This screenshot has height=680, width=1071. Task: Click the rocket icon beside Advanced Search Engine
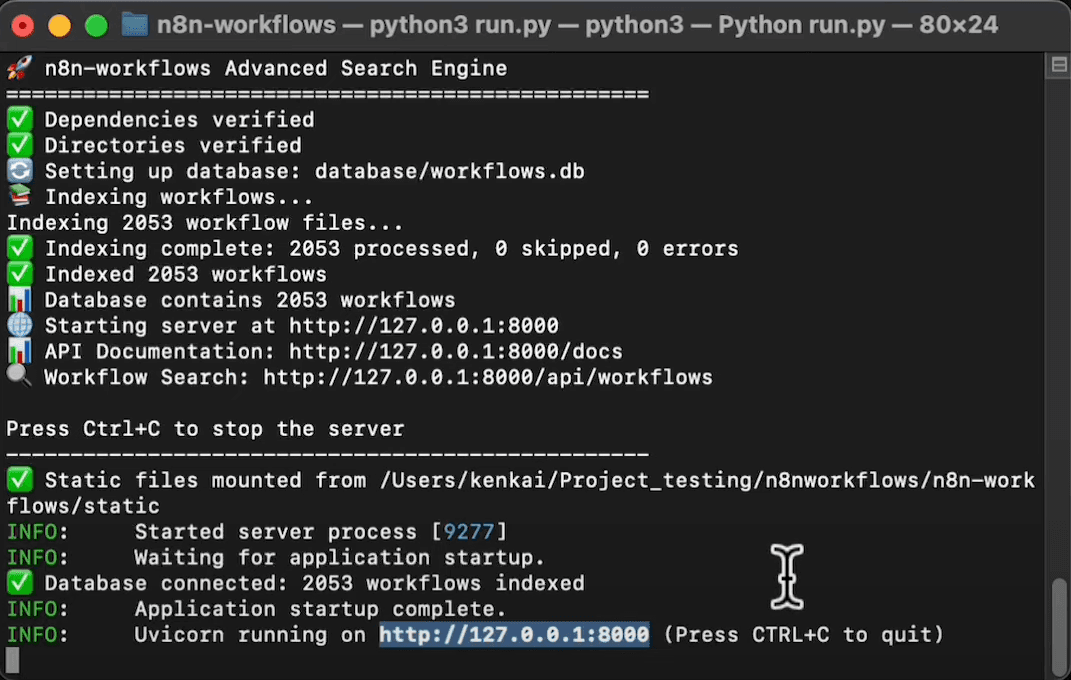19,68
